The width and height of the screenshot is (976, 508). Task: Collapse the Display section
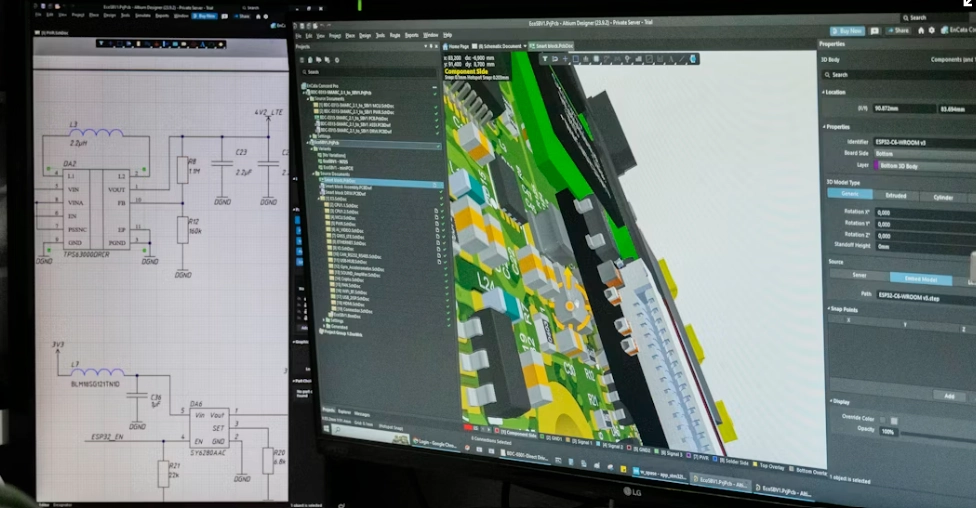pyautogui.click(x=840, y=402)
